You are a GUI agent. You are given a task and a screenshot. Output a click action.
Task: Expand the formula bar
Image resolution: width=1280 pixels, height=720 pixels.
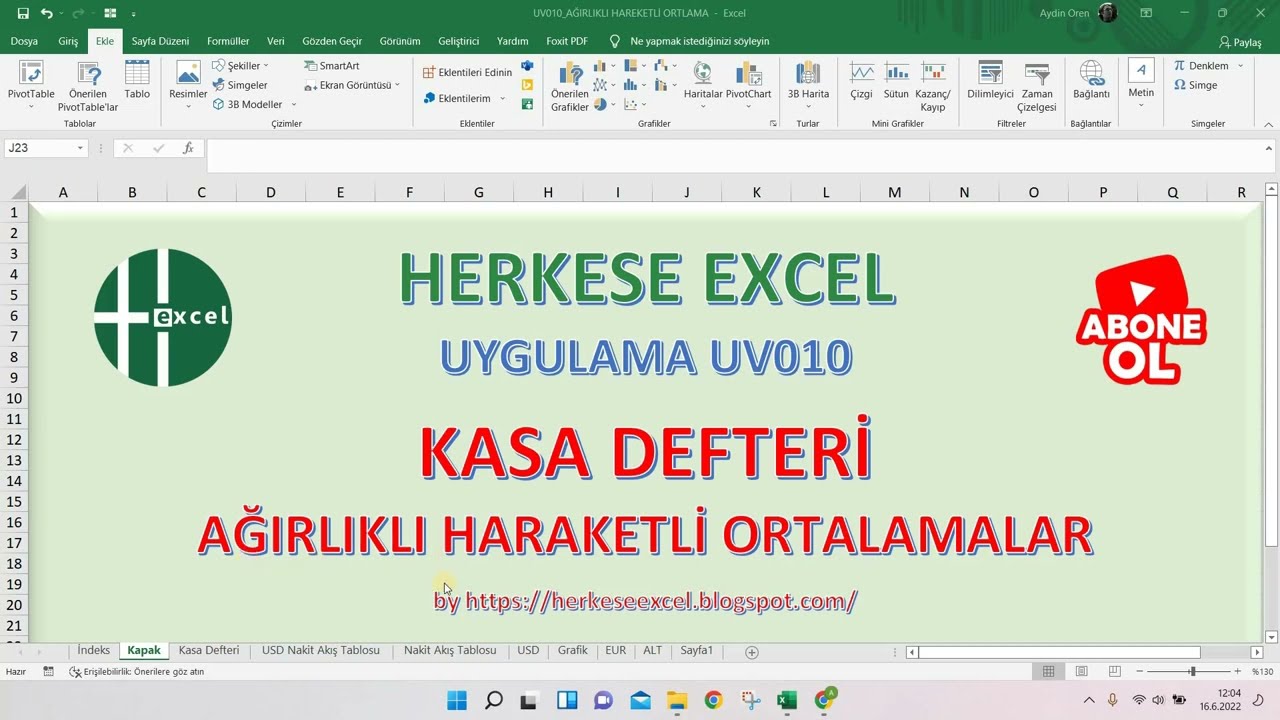click(1270, 148)
